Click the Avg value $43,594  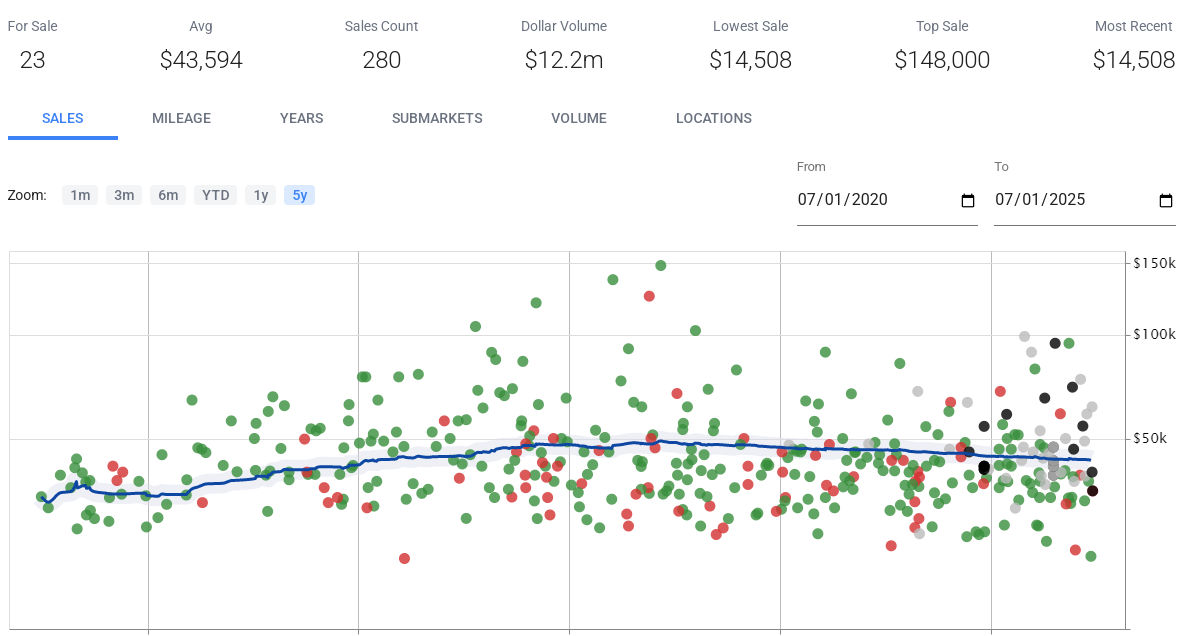(201, 60)
